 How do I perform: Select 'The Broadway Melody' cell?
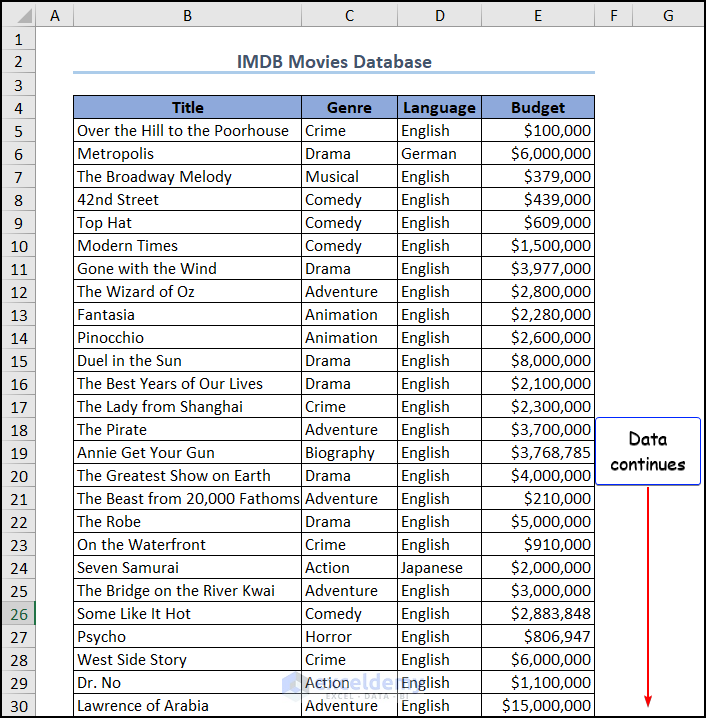[187, 176]
